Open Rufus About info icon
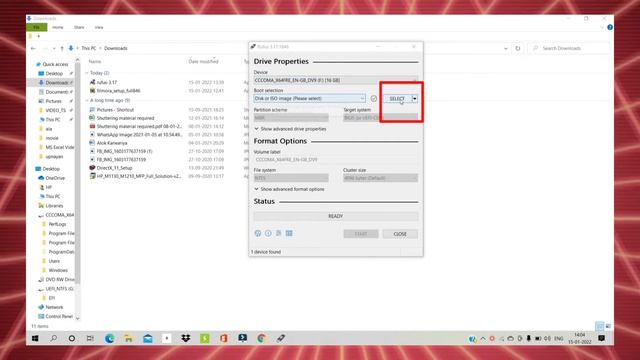This screenshot has height=360, width=640. coord(268,233)
